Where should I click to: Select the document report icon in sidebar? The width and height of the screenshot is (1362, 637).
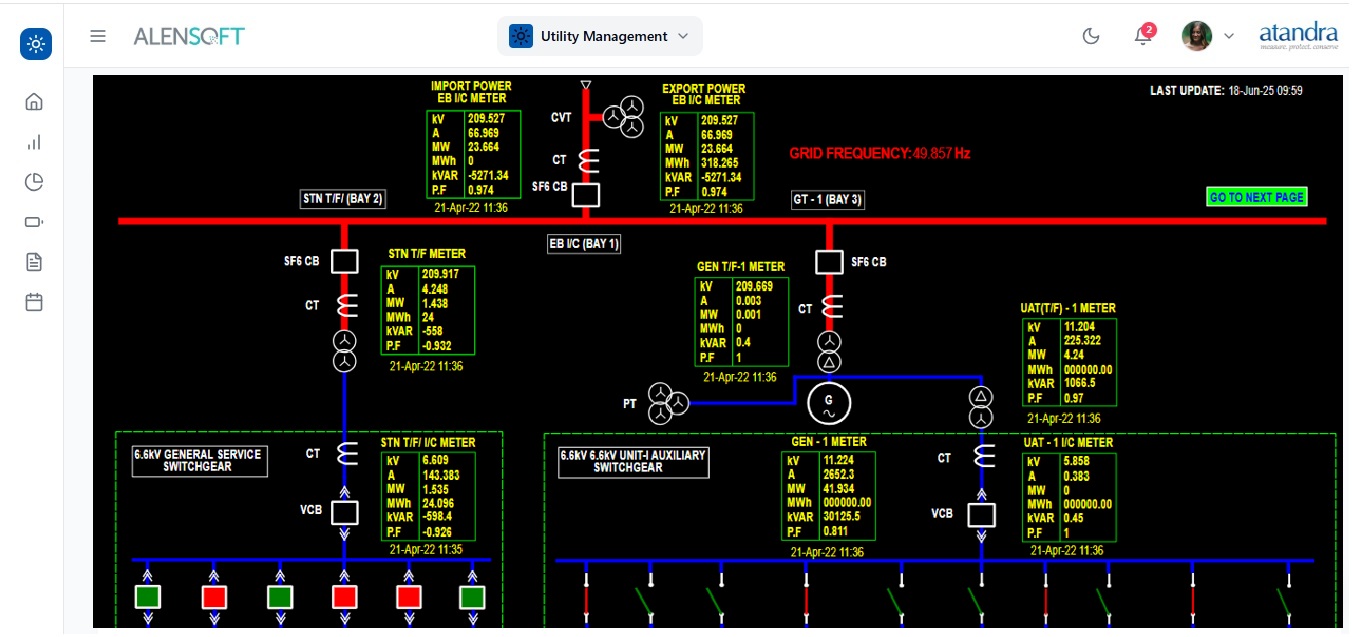click(x=34, y=262)
